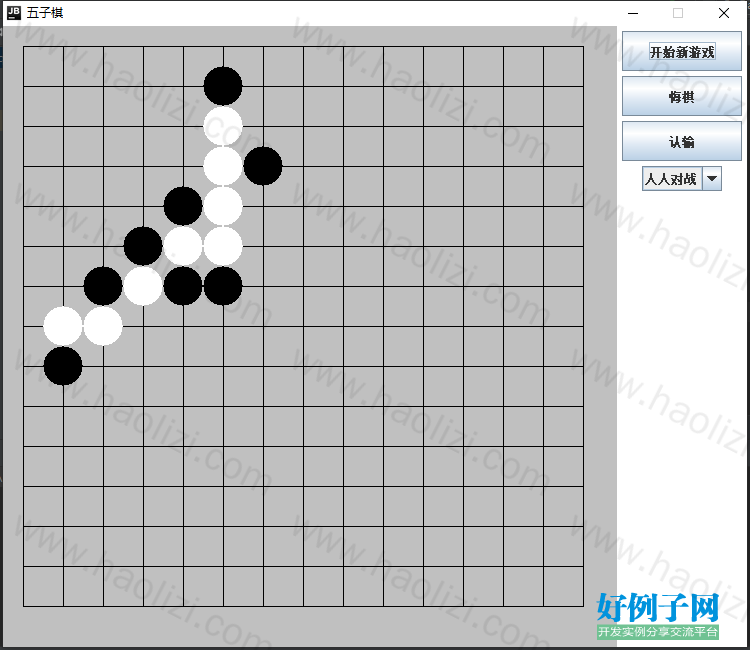Image resolution: width=750 pixels, height=650 pixels.
Task: Minimize the 五子棋 window
Action: pyautogui.click(x=633, y=13)
